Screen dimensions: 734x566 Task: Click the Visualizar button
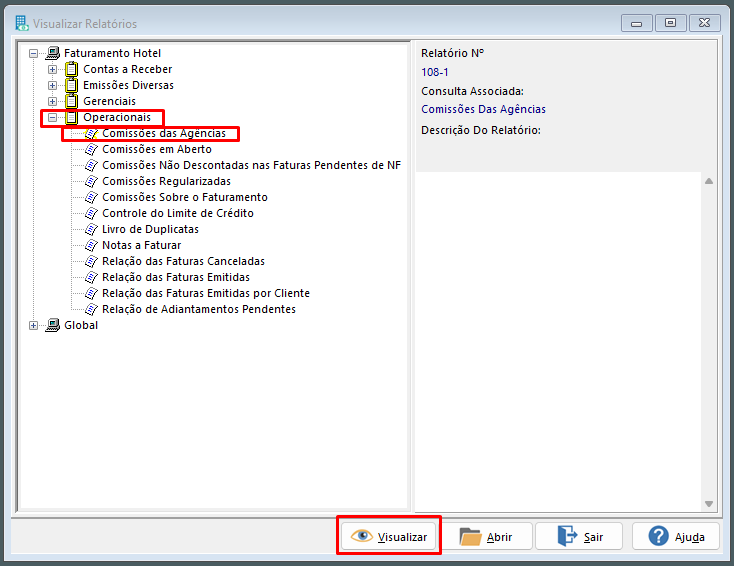pos(389,536)
